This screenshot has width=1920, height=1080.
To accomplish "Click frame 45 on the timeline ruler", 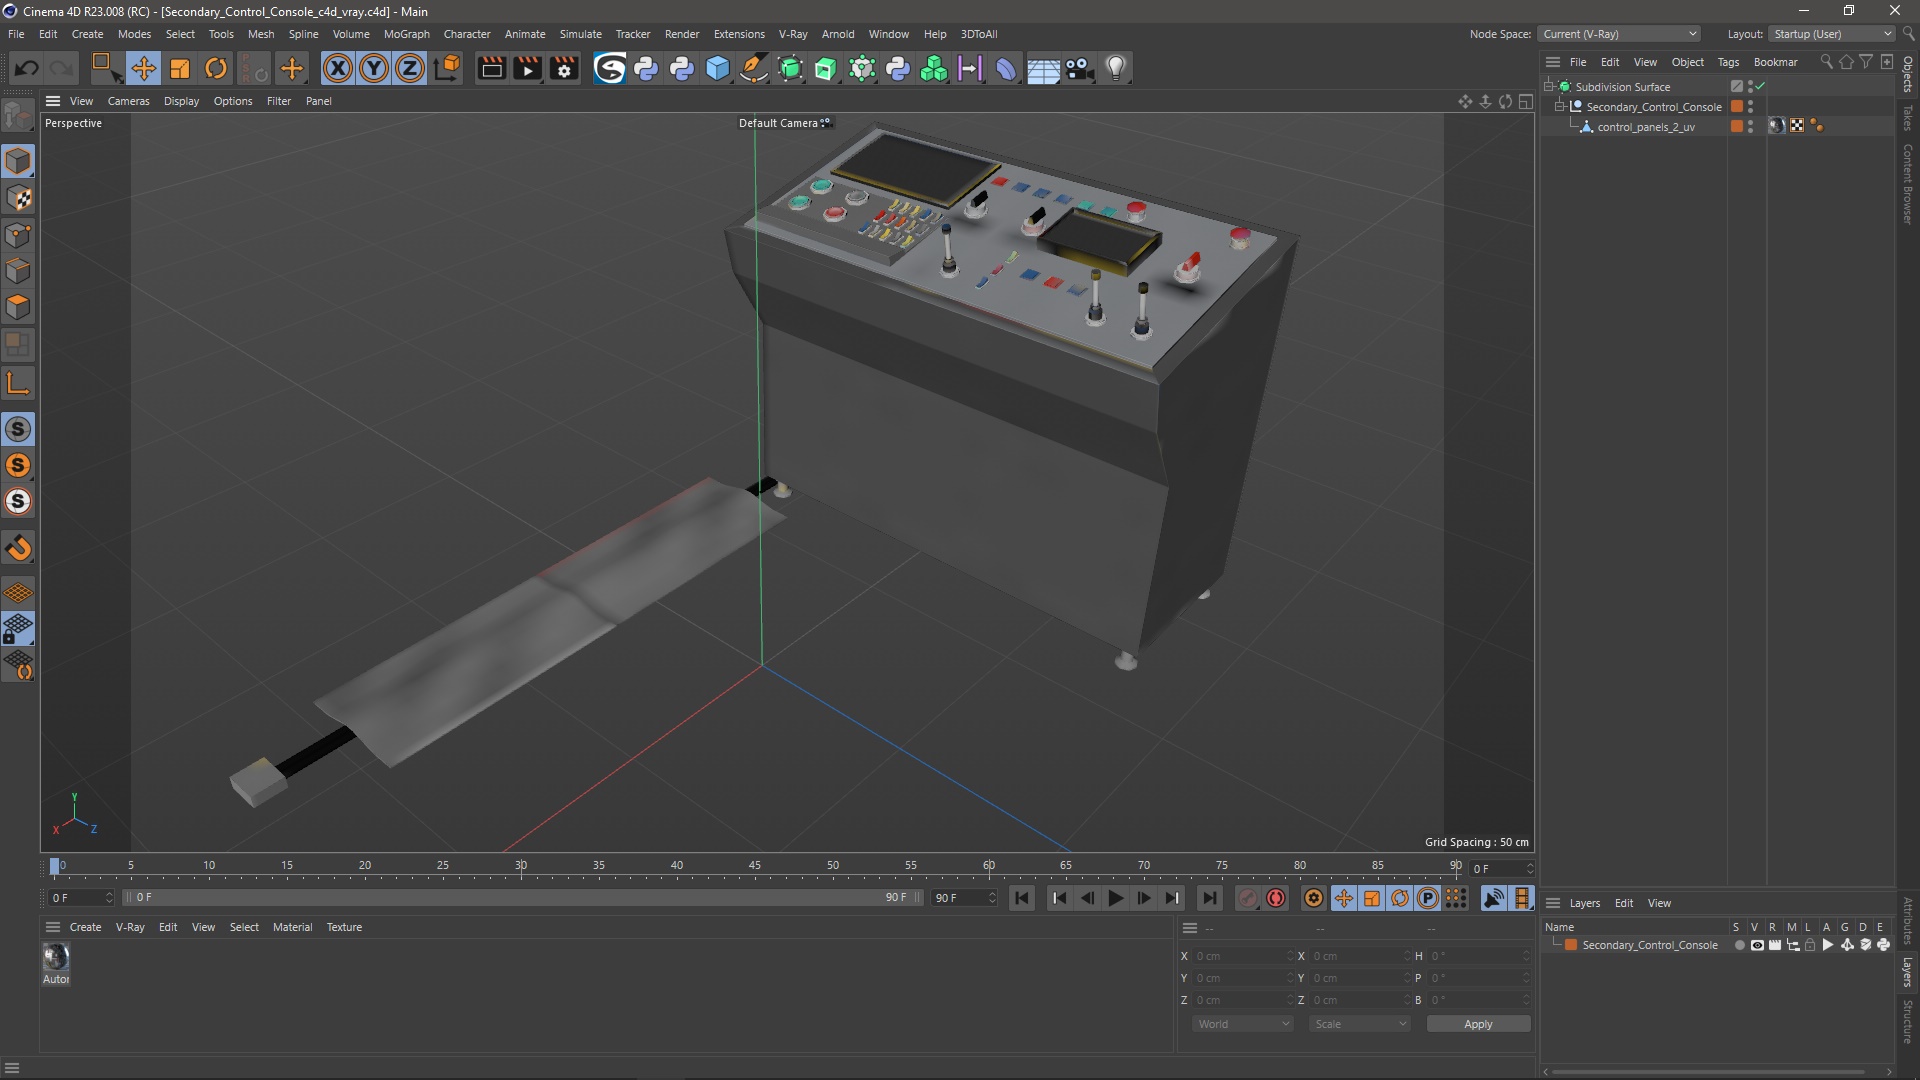I will click(755, 866).
